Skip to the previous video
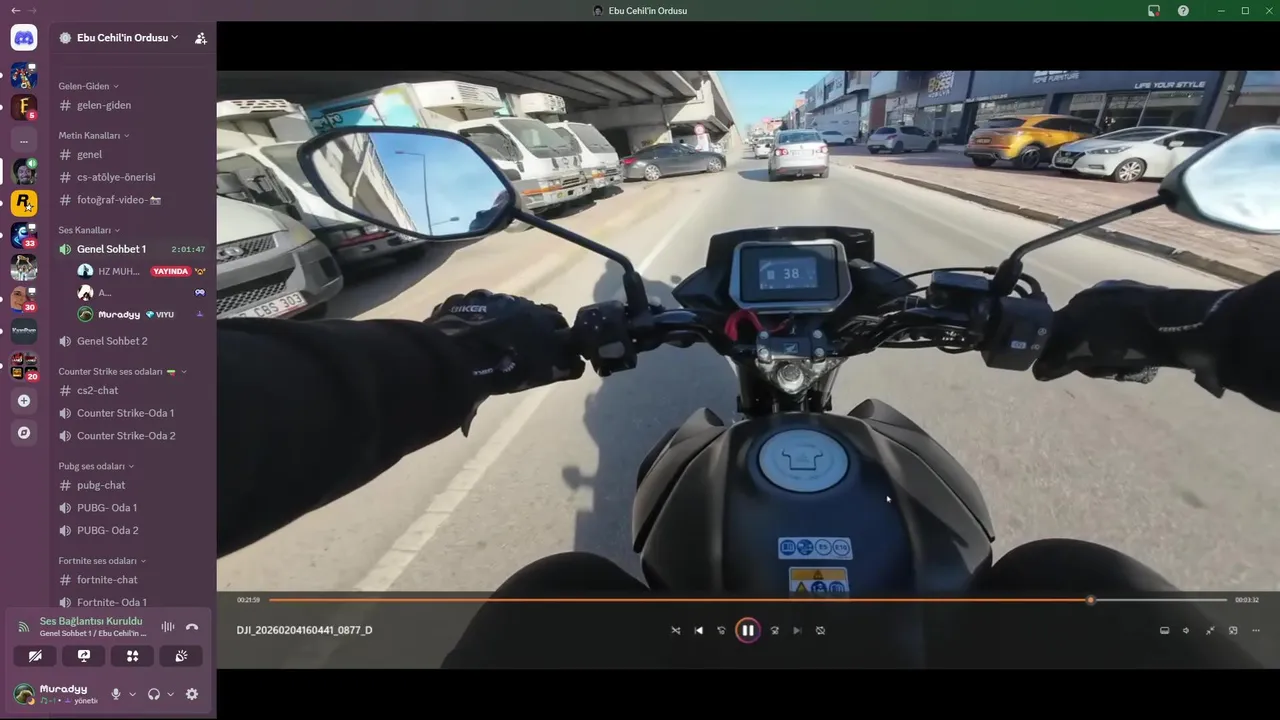1280x720 pixels. click(699, 630)
